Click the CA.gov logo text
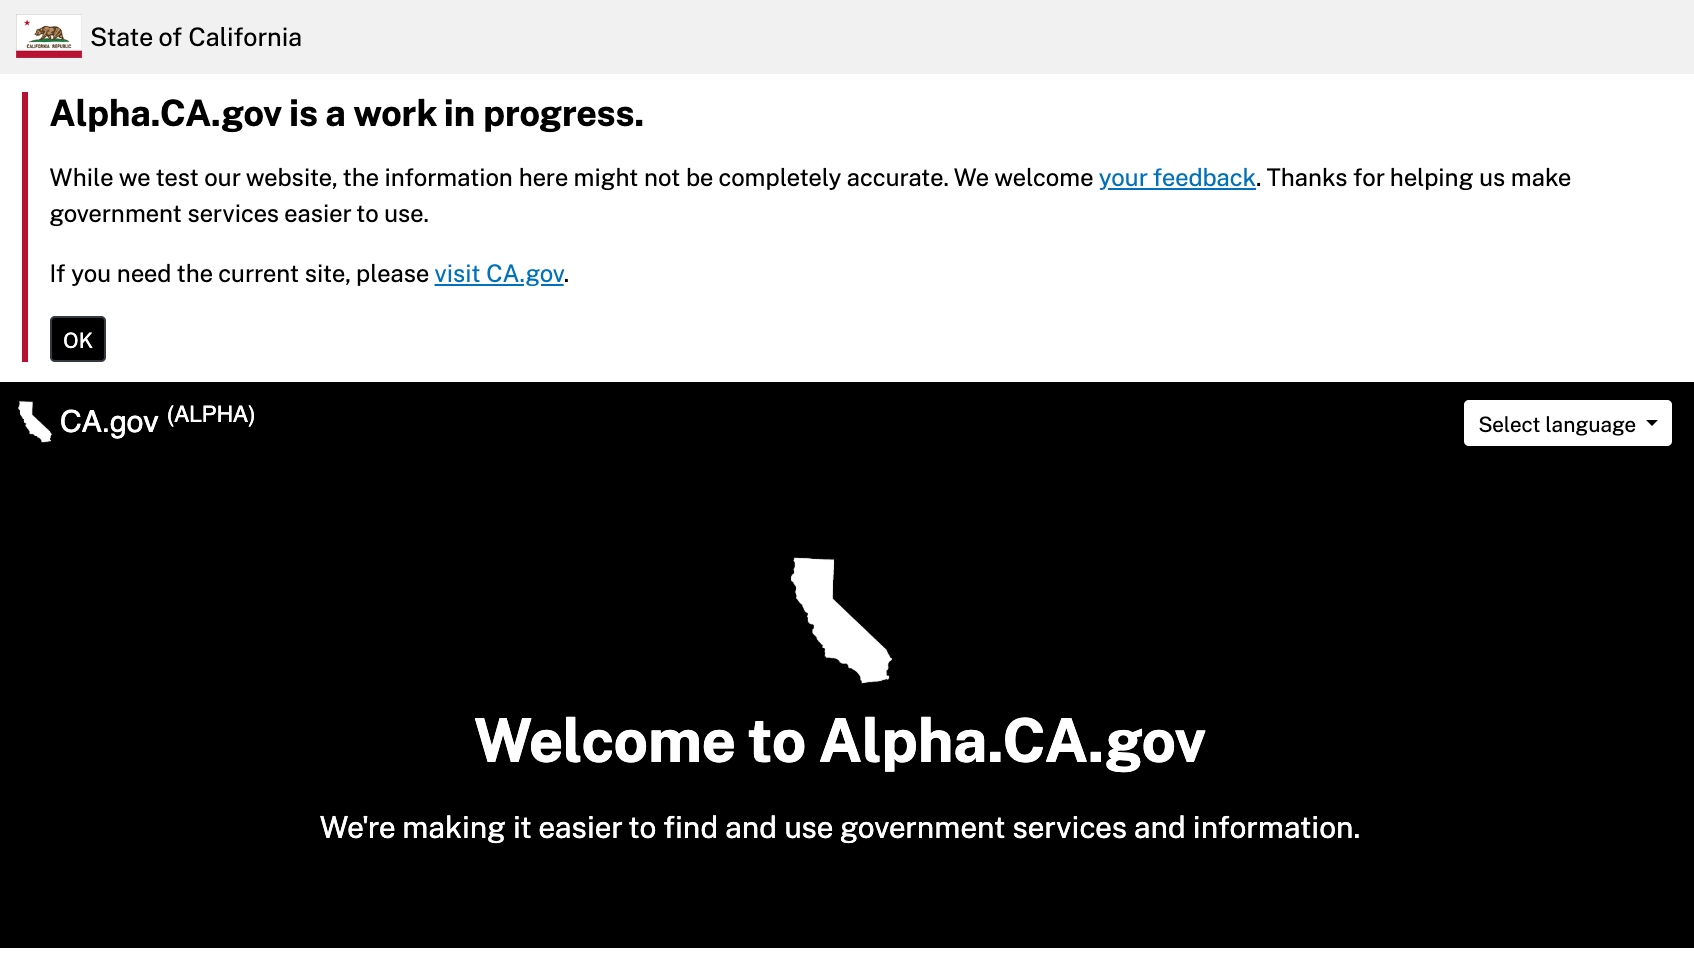The image size is (1694, 954). pos(109,422)
